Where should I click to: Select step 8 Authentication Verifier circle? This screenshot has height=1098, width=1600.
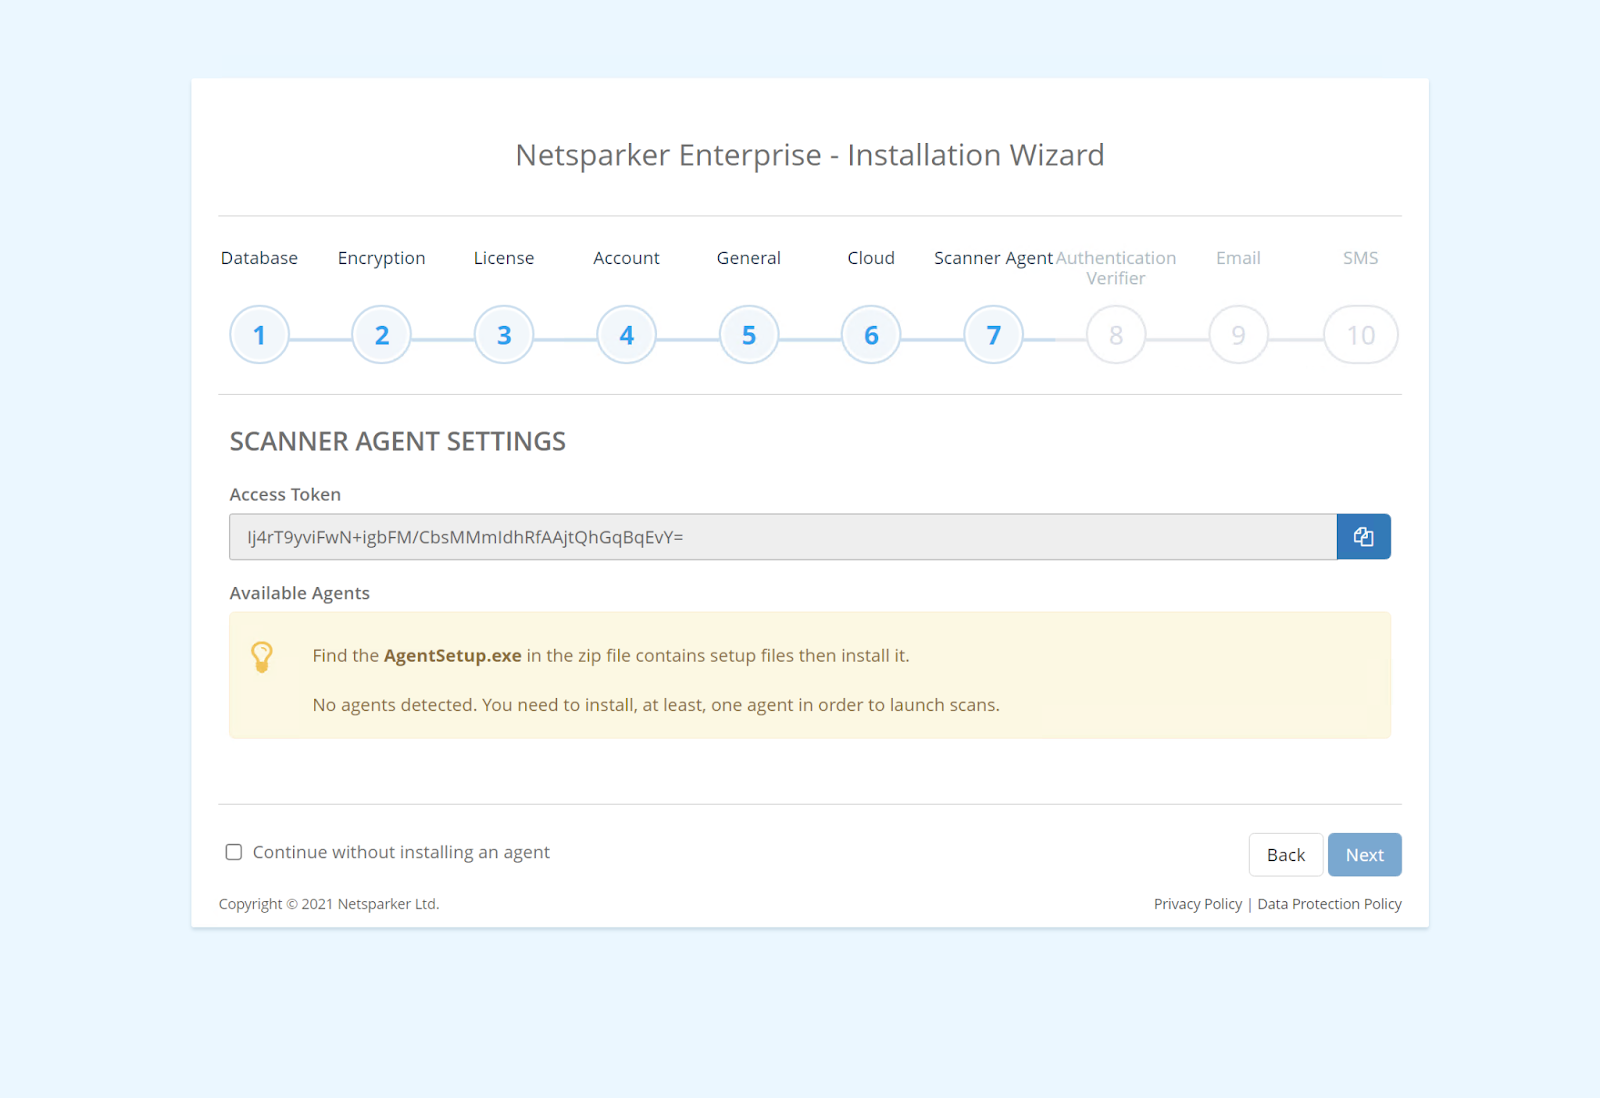(x=1116, y=335)
